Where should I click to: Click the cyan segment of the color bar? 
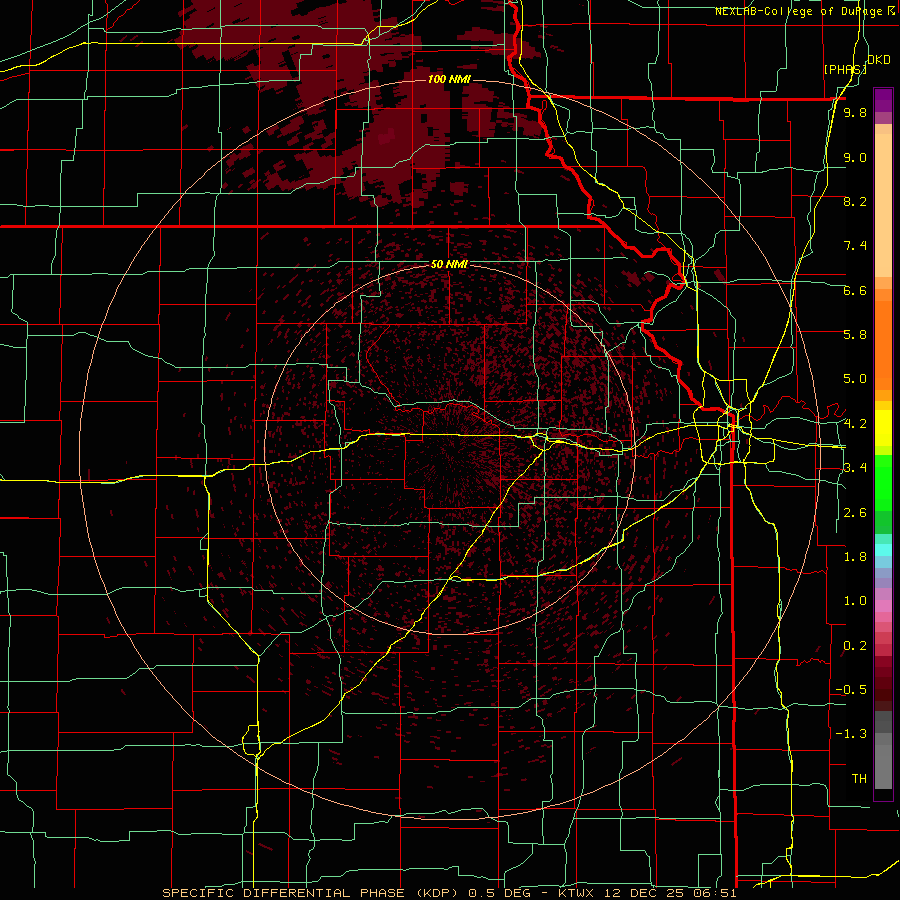pyautogui.click(x=883, y=550)
